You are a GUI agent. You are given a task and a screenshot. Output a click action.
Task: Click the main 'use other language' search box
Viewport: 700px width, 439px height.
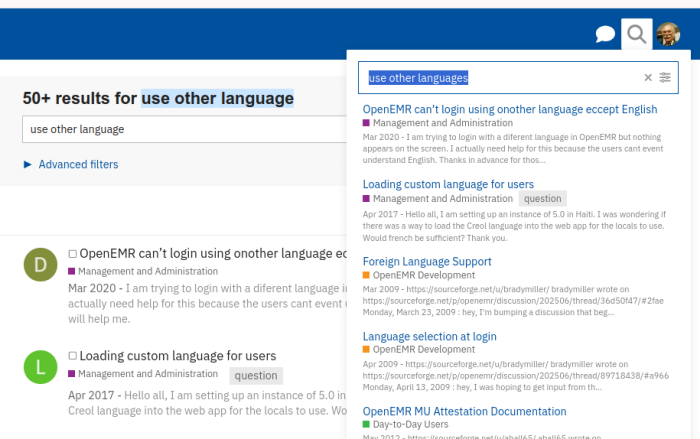click(184, 129)
